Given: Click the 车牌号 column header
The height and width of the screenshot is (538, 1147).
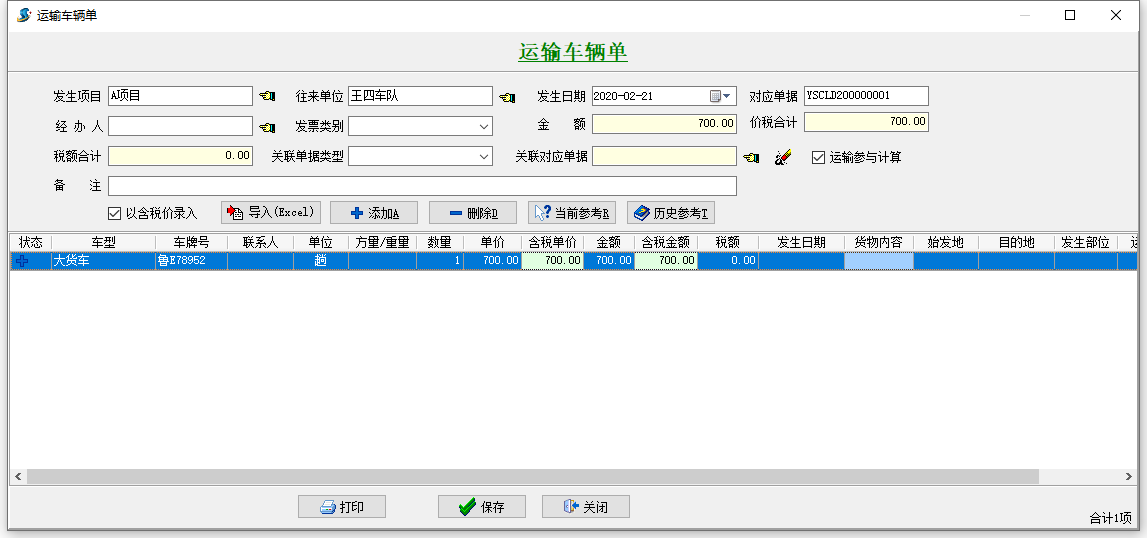Looking at the screenshot, I should point(191,242).
